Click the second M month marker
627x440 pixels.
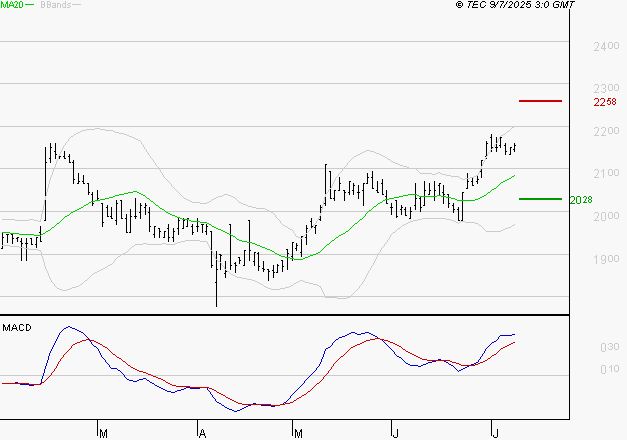(x=298, y=432)
